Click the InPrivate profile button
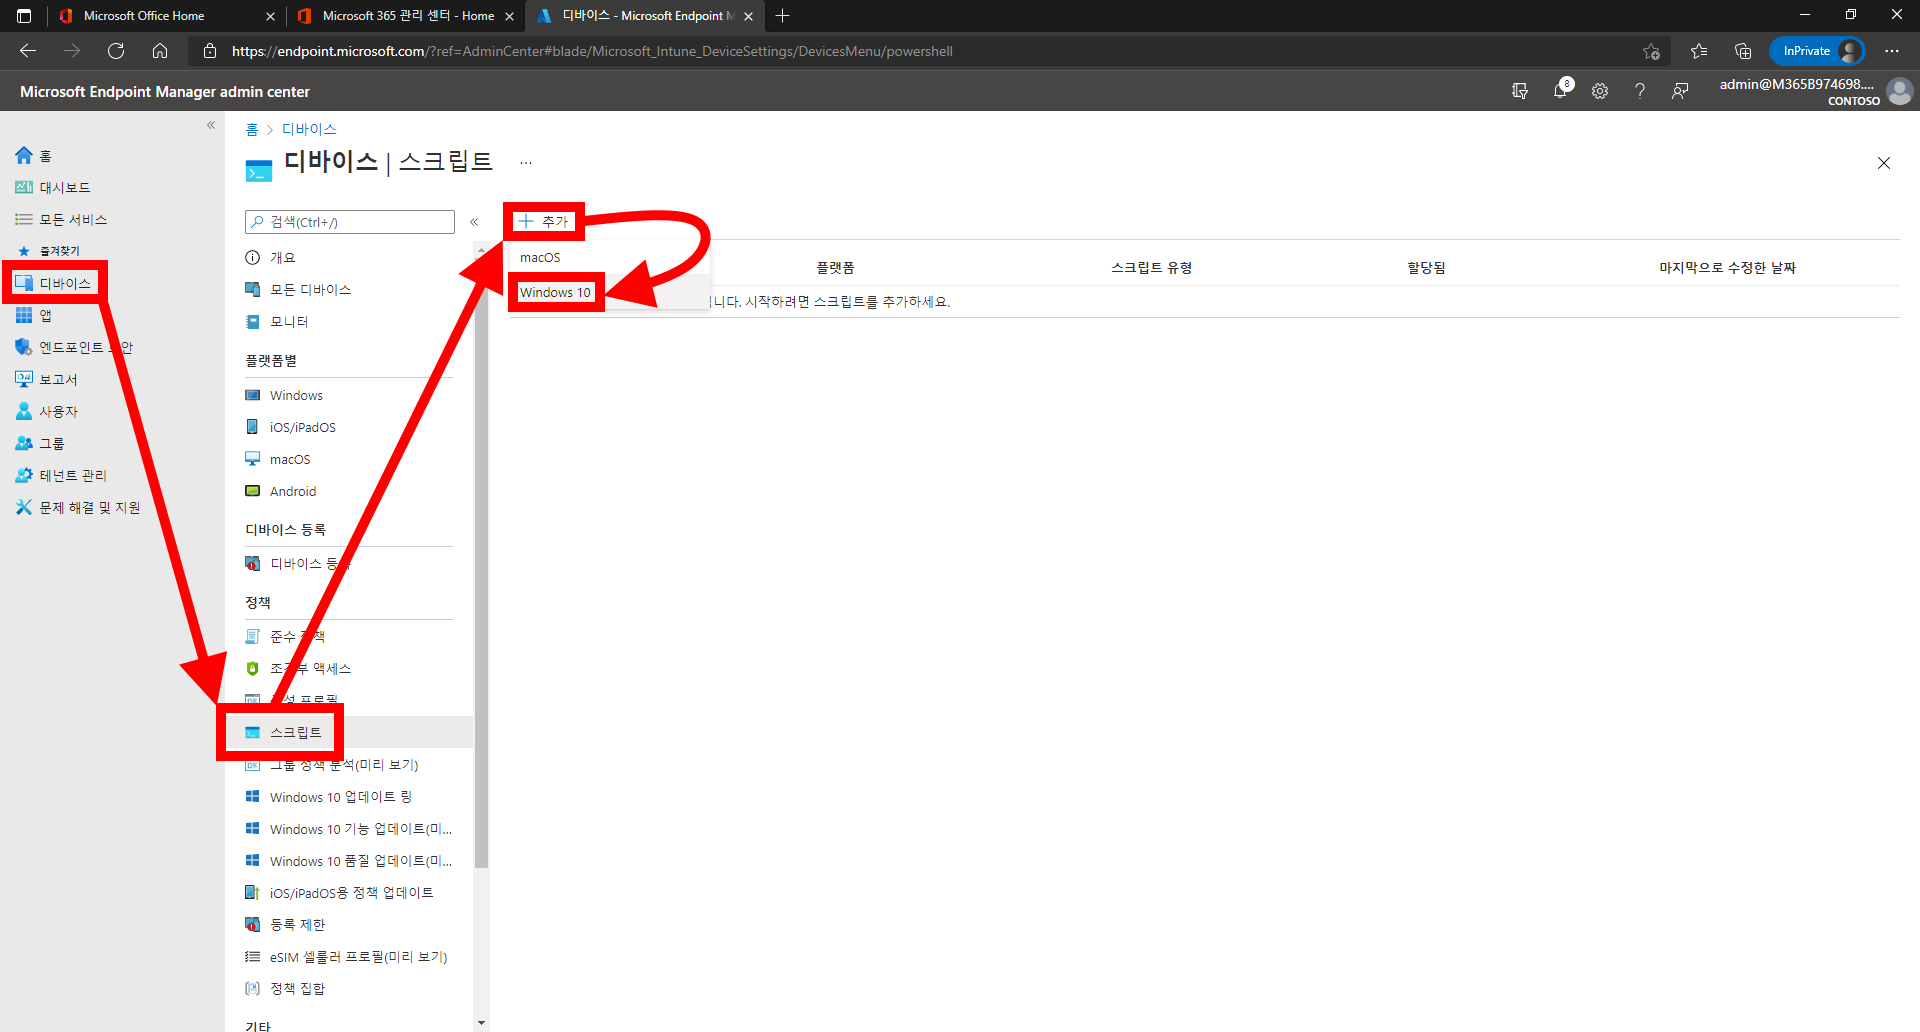This screenshot has width=1920, height=1032. pos(1817,51)
